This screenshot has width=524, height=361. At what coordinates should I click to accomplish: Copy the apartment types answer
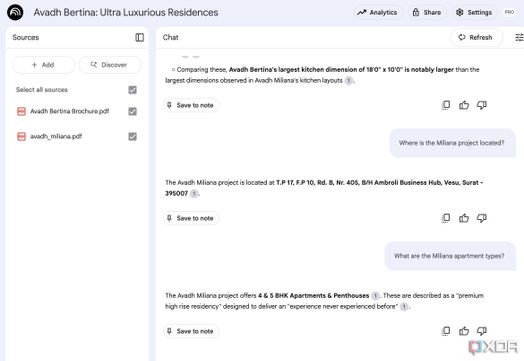pos(446,331)
